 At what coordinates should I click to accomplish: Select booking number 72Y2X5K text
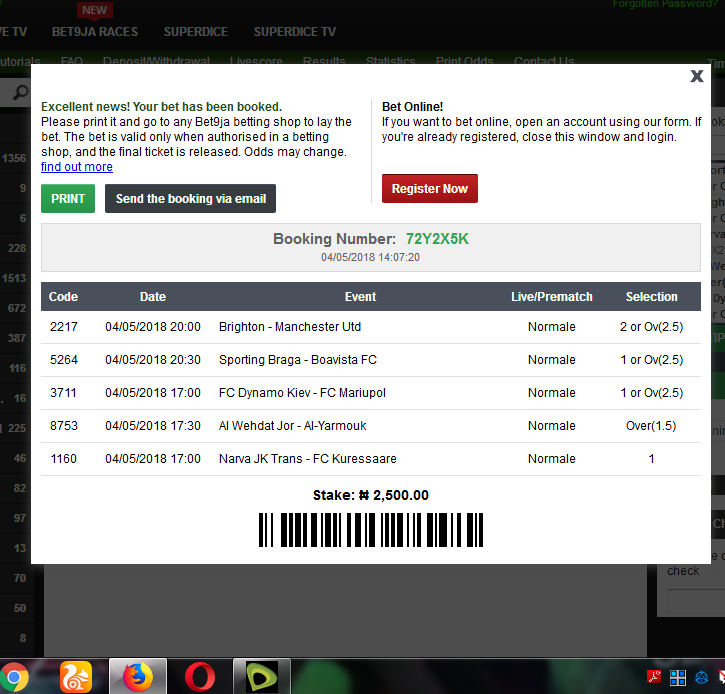437,239
